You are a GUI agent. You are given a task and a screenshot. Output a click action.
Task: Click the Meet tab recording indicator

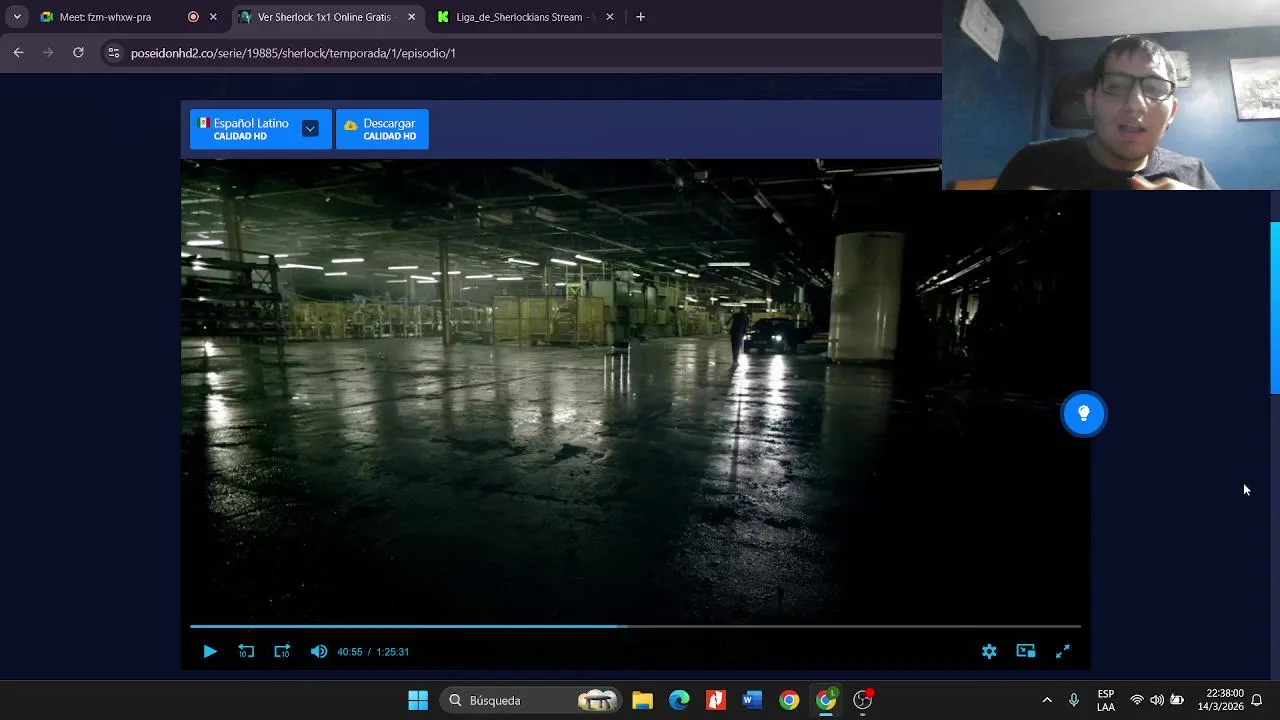193,17
